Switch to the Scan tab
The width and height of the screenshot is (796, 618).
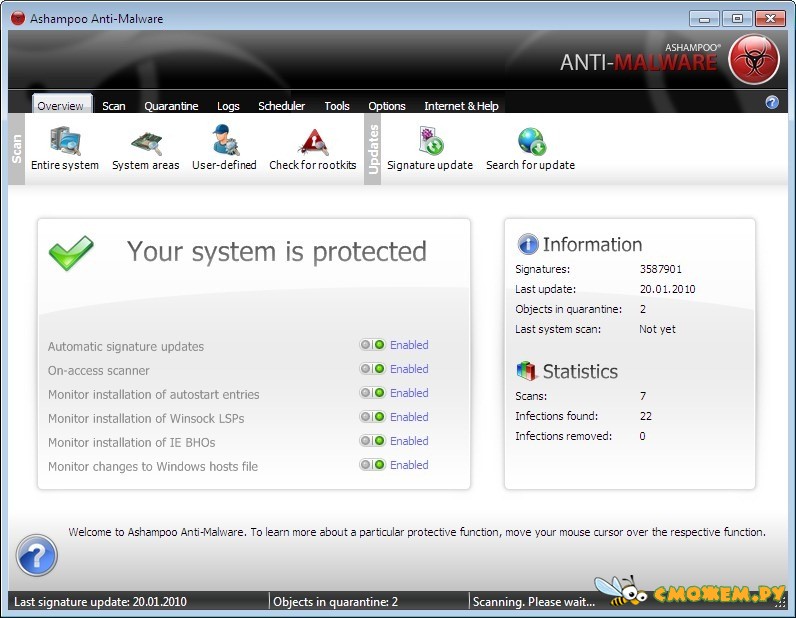(114, 106)
